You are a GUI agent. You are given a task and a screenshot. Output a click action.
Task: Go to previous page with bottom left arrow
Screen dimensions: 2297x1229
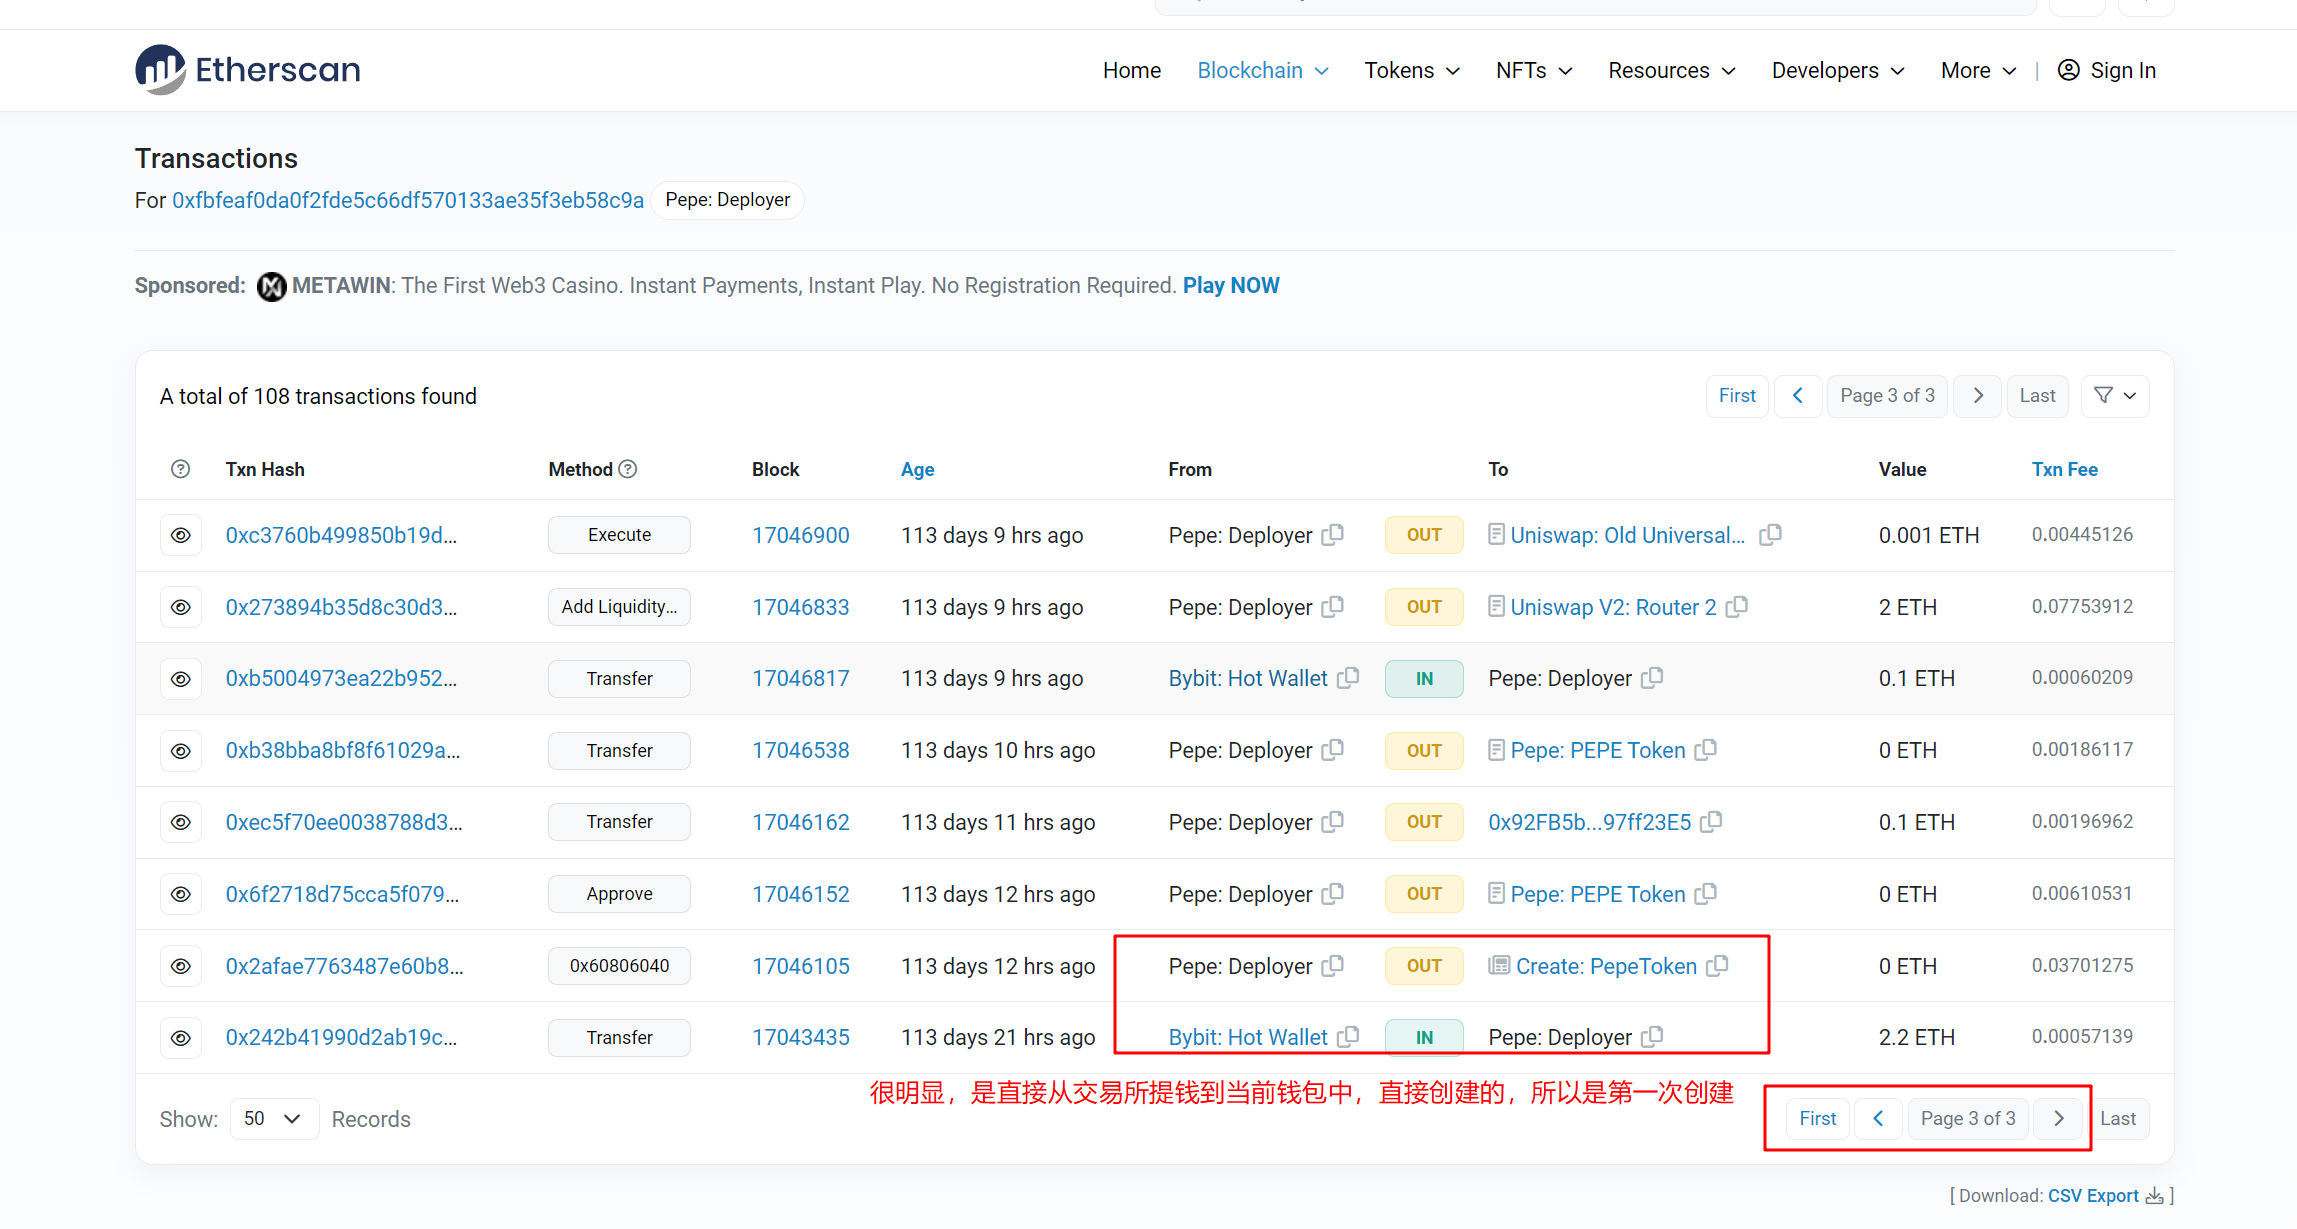click(1878, 1119)
